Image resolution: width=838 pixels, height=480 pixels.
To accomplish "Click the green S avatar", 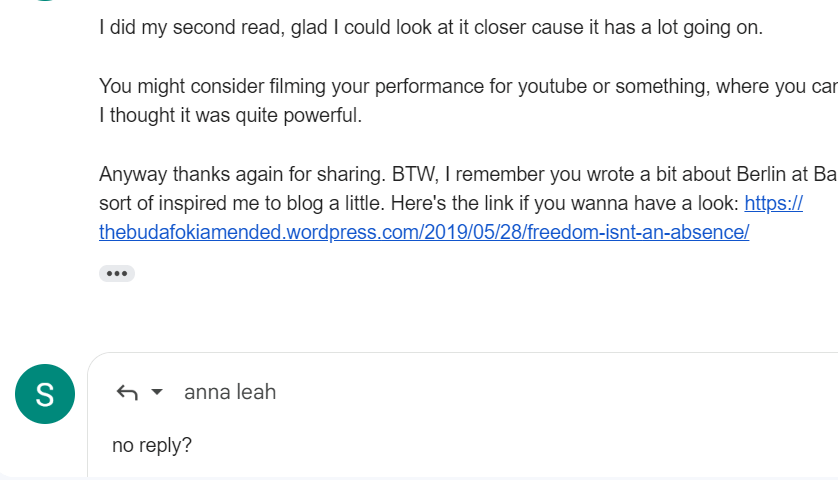I will [x=45, y=394].
